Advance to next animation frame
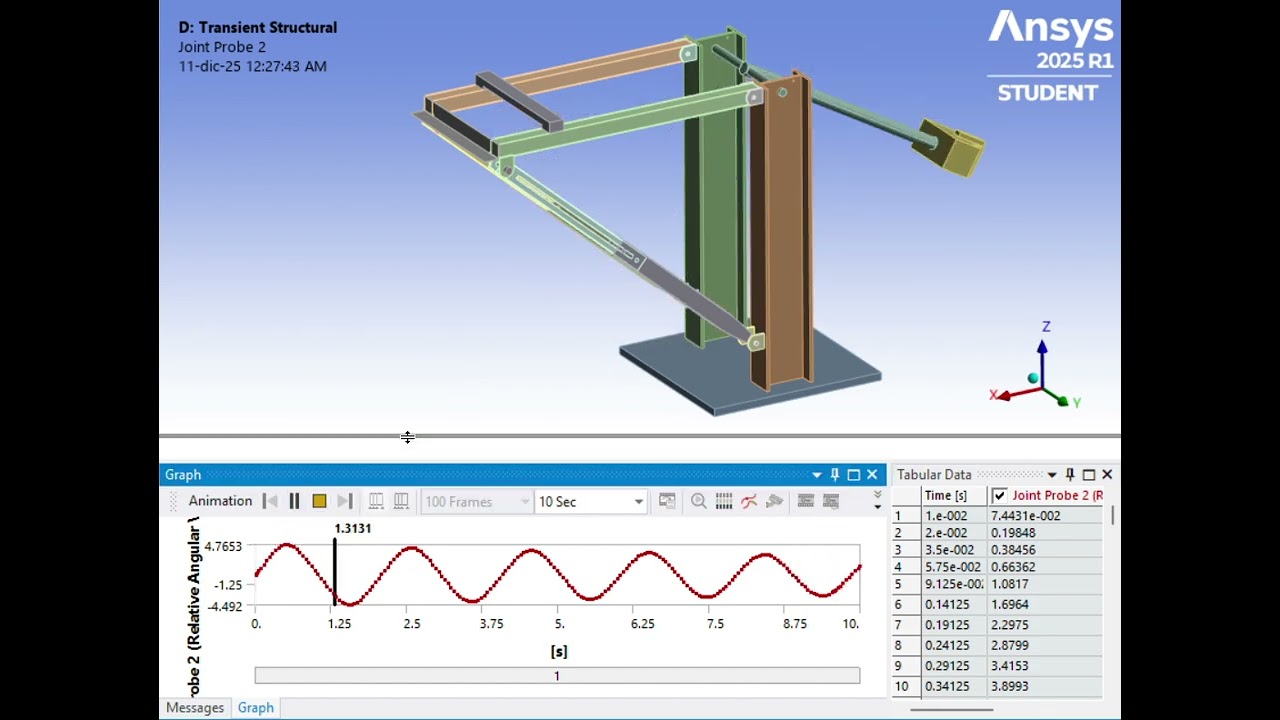Screen dimensions: 1280x720 [344, 501]
